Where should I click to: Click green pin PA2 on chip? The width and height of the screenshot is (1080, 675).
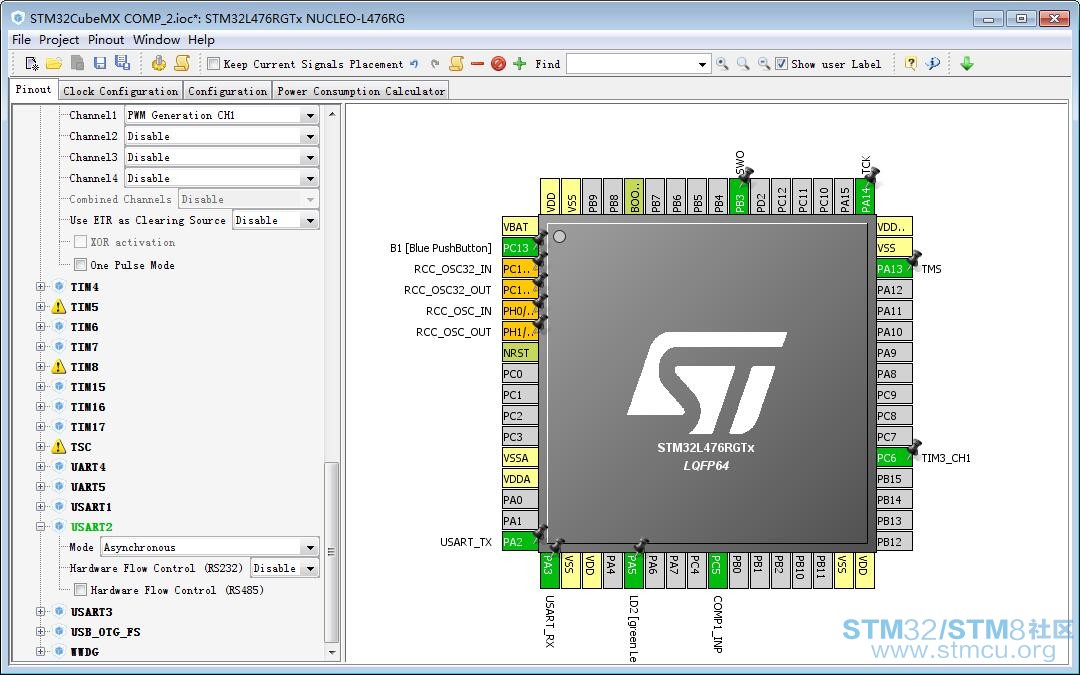519,541
